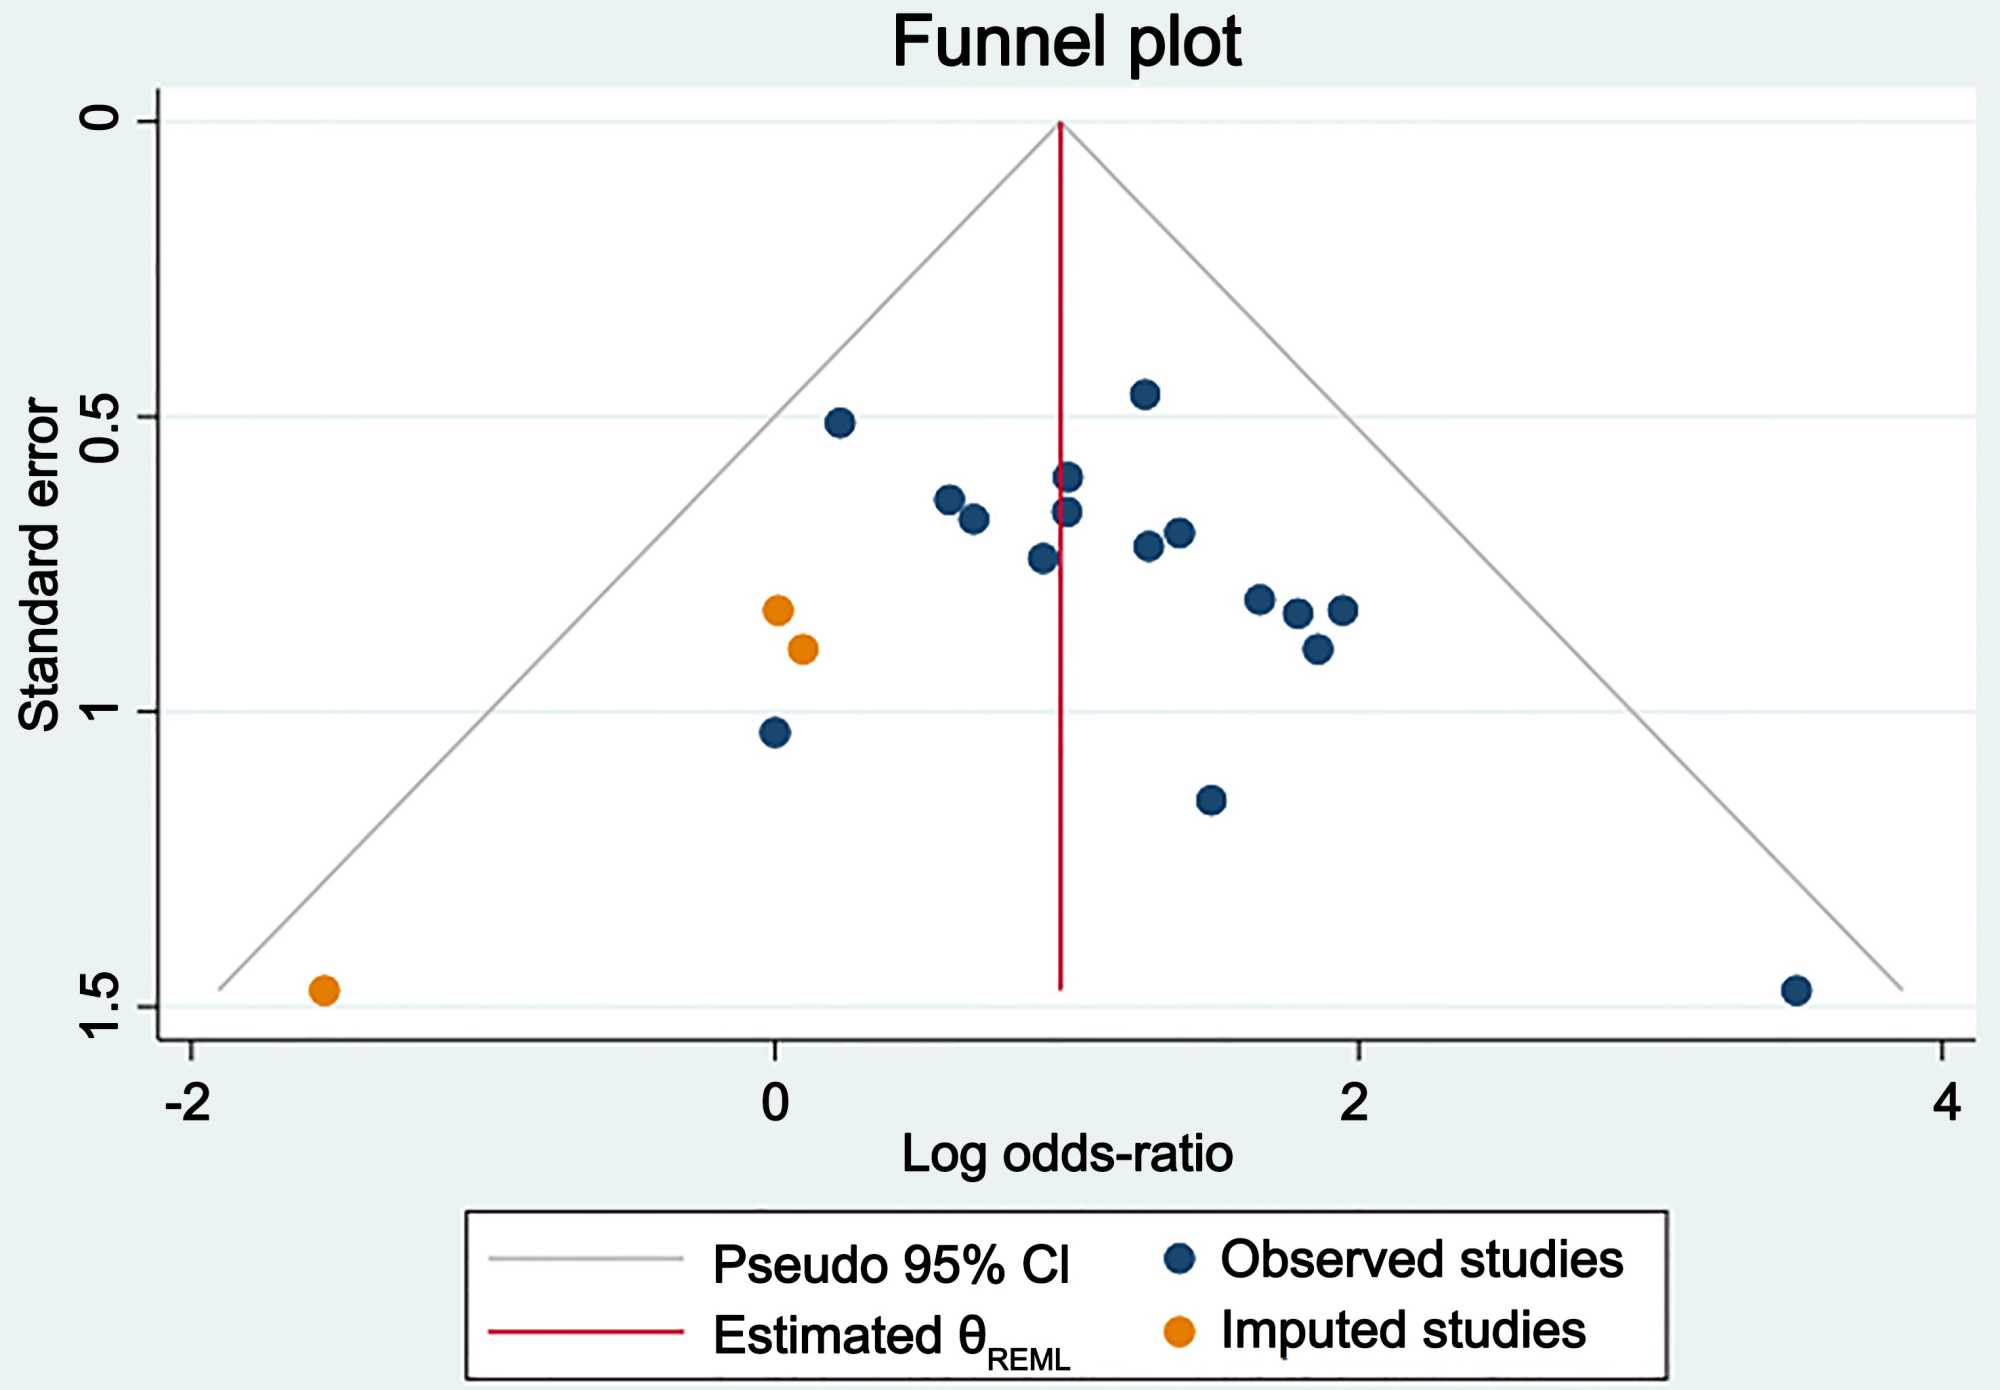Click the 'Standard error' y-axis label
The height and width of the screenshot is (1390, 2000).
tap(40, 564)
